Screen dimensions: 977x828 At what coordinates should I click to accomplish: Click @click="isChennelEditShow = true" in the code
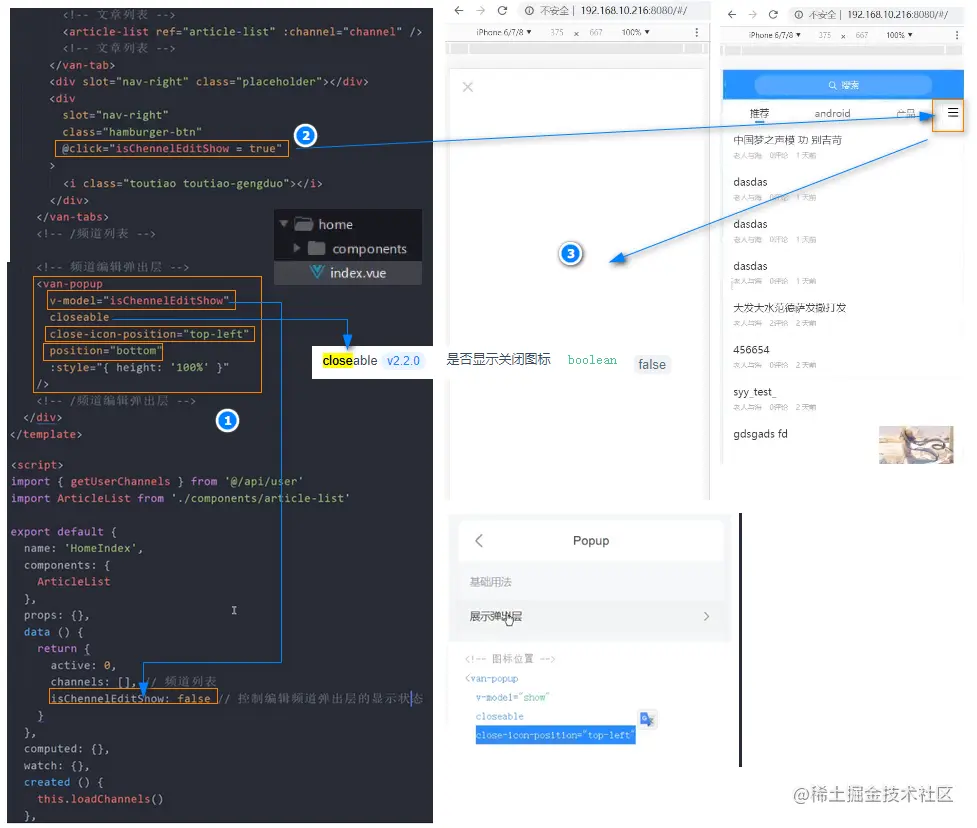coord(172,148)
